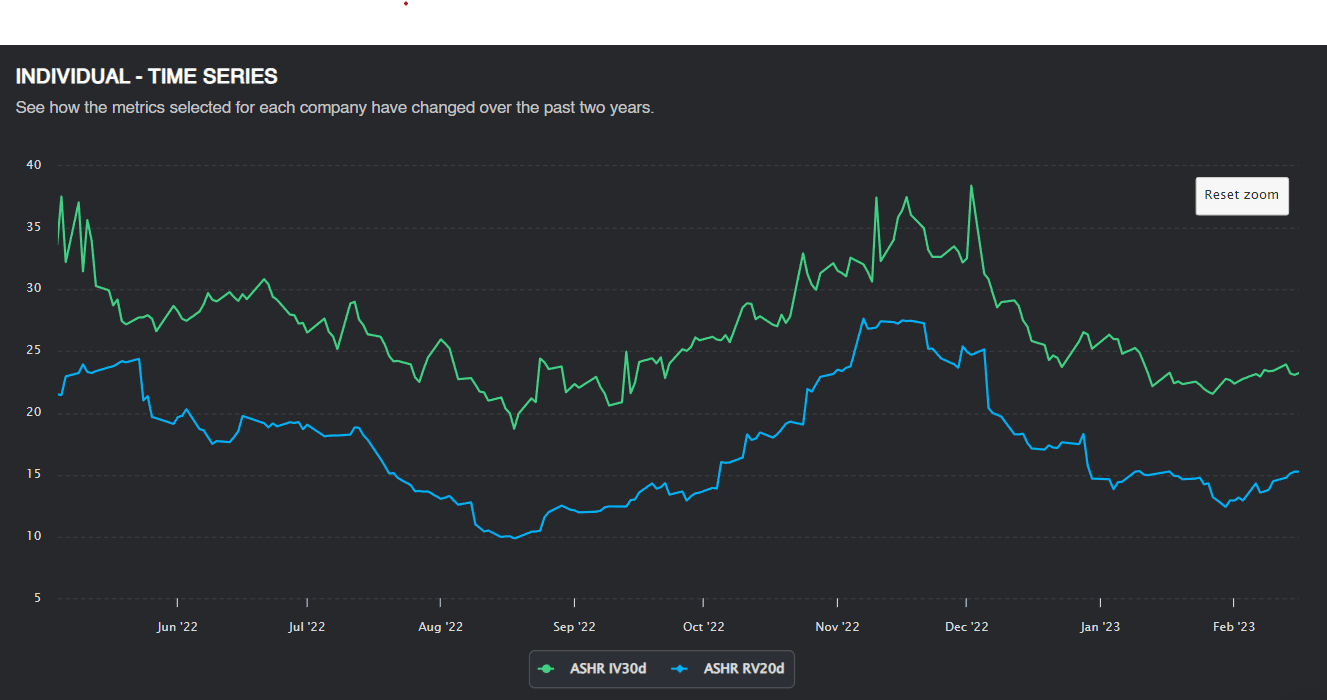Click the 5 y-axis value
Screen dimensions: 1327x700
tap(38, 598)
